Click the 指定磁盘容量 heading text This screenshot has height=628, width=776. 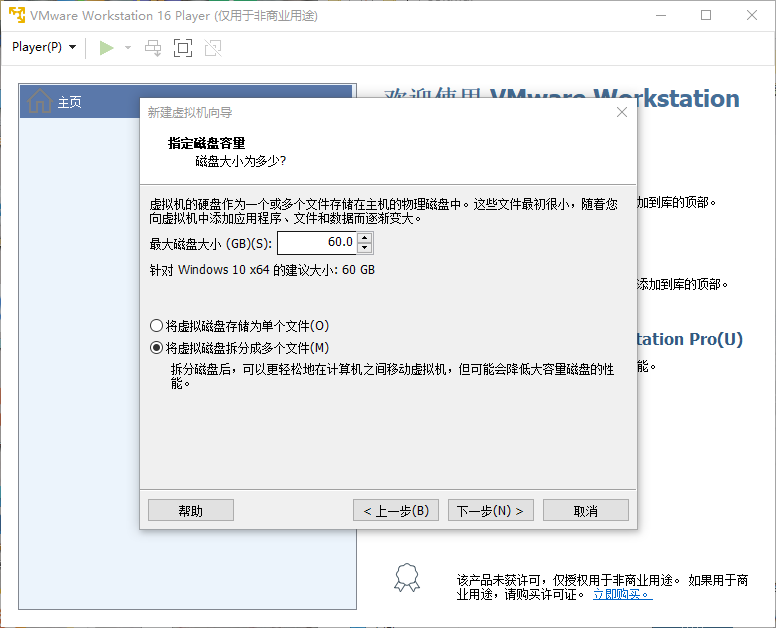[206, 144]
